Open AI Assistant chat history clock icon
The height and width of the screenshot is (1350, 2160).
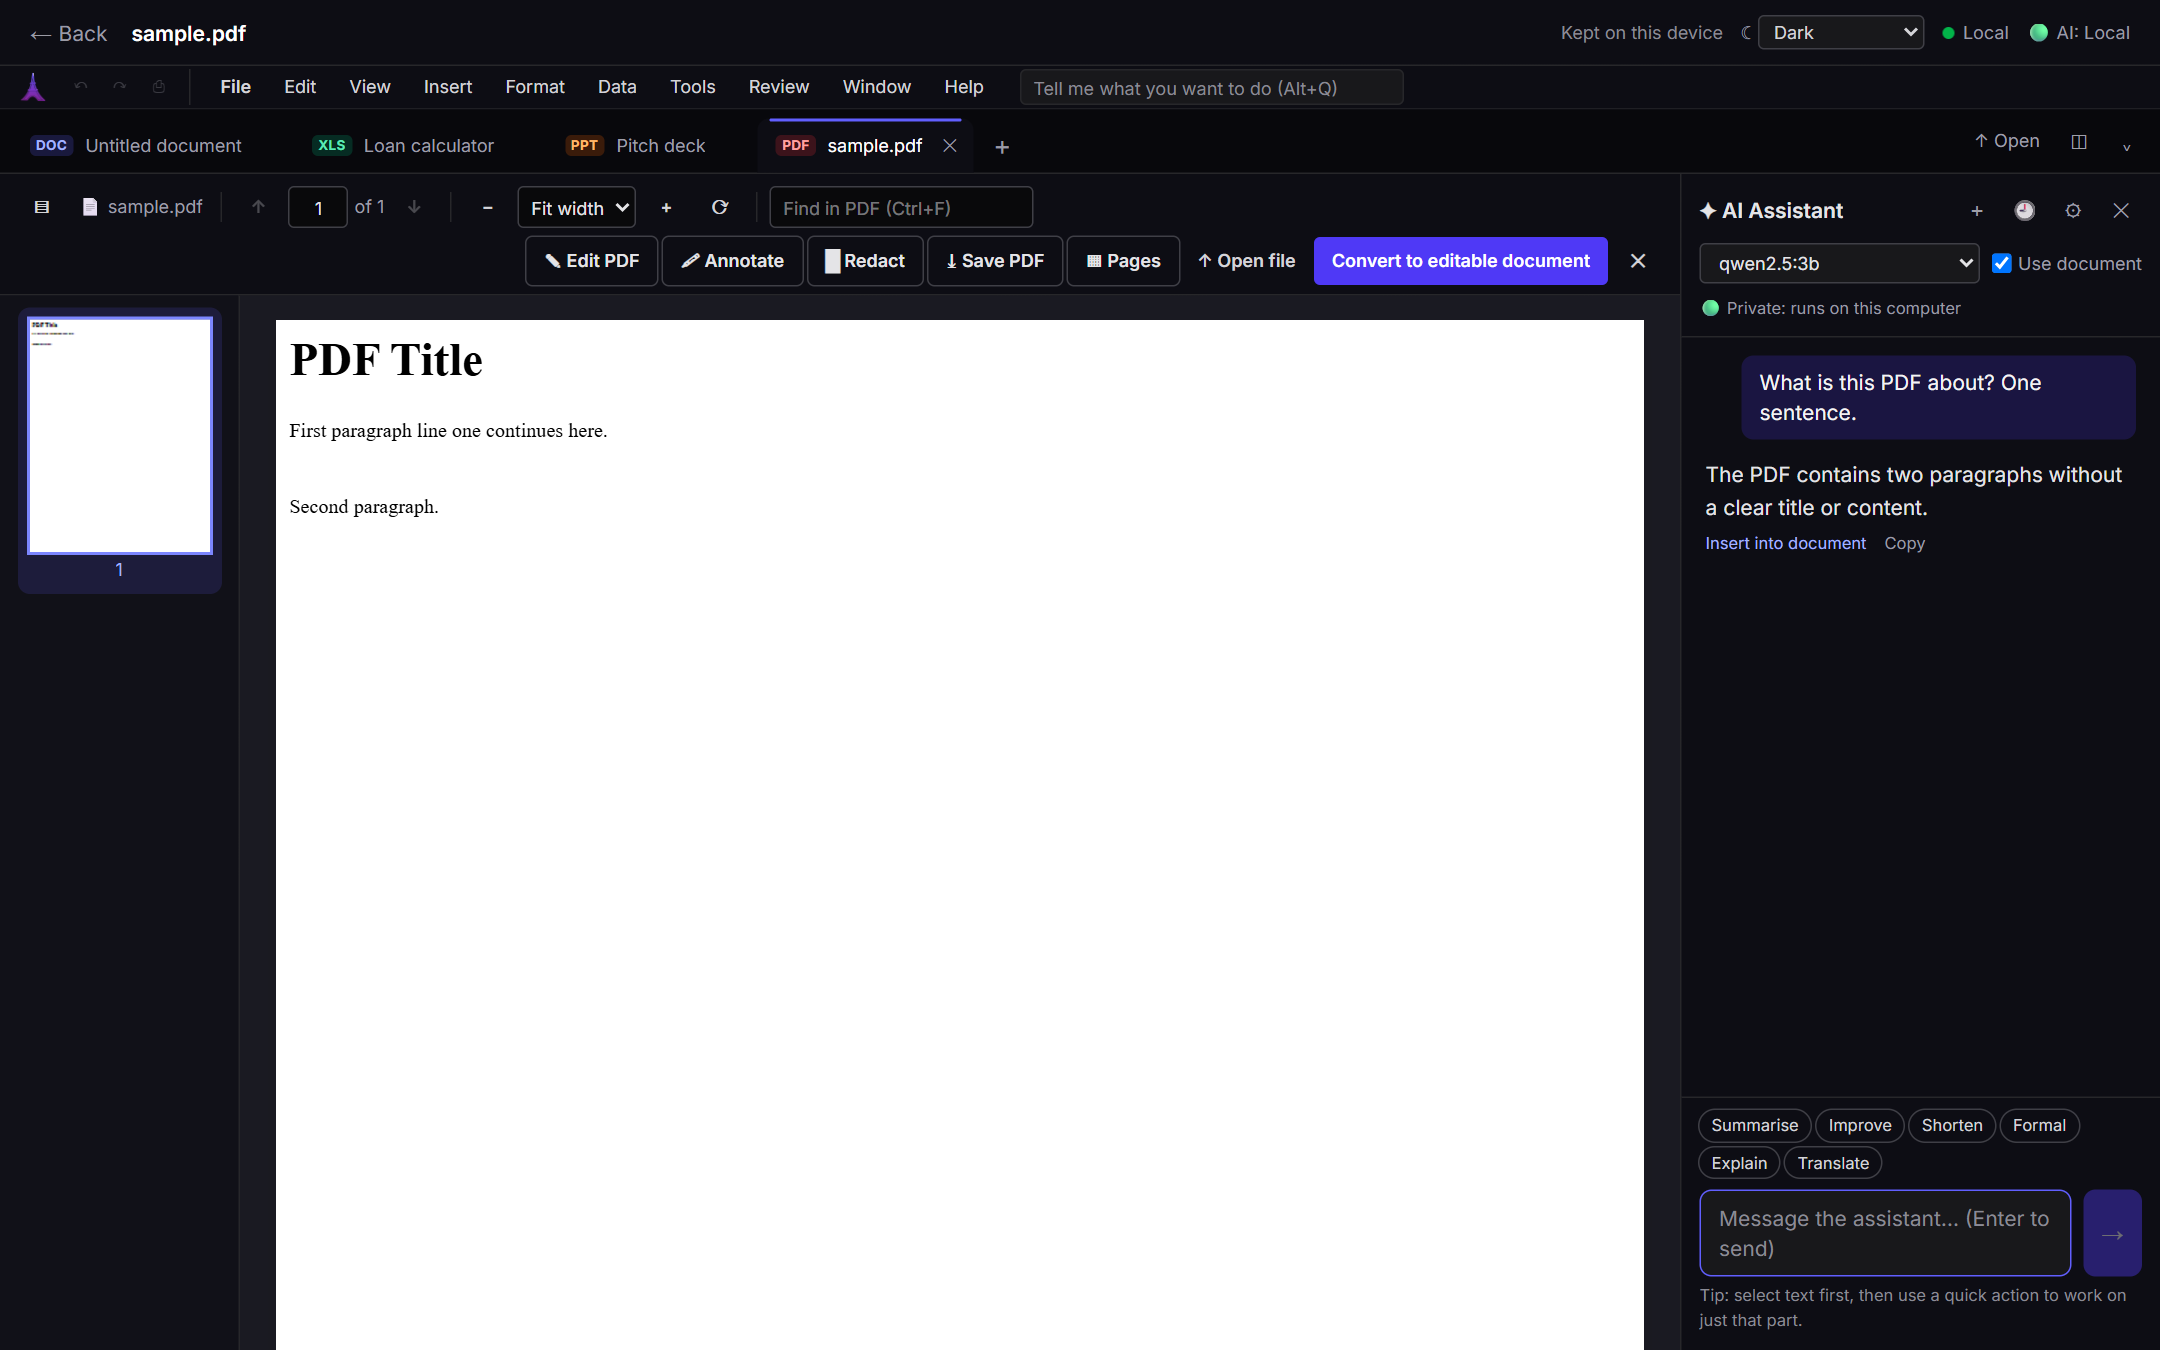point(2024,210)
